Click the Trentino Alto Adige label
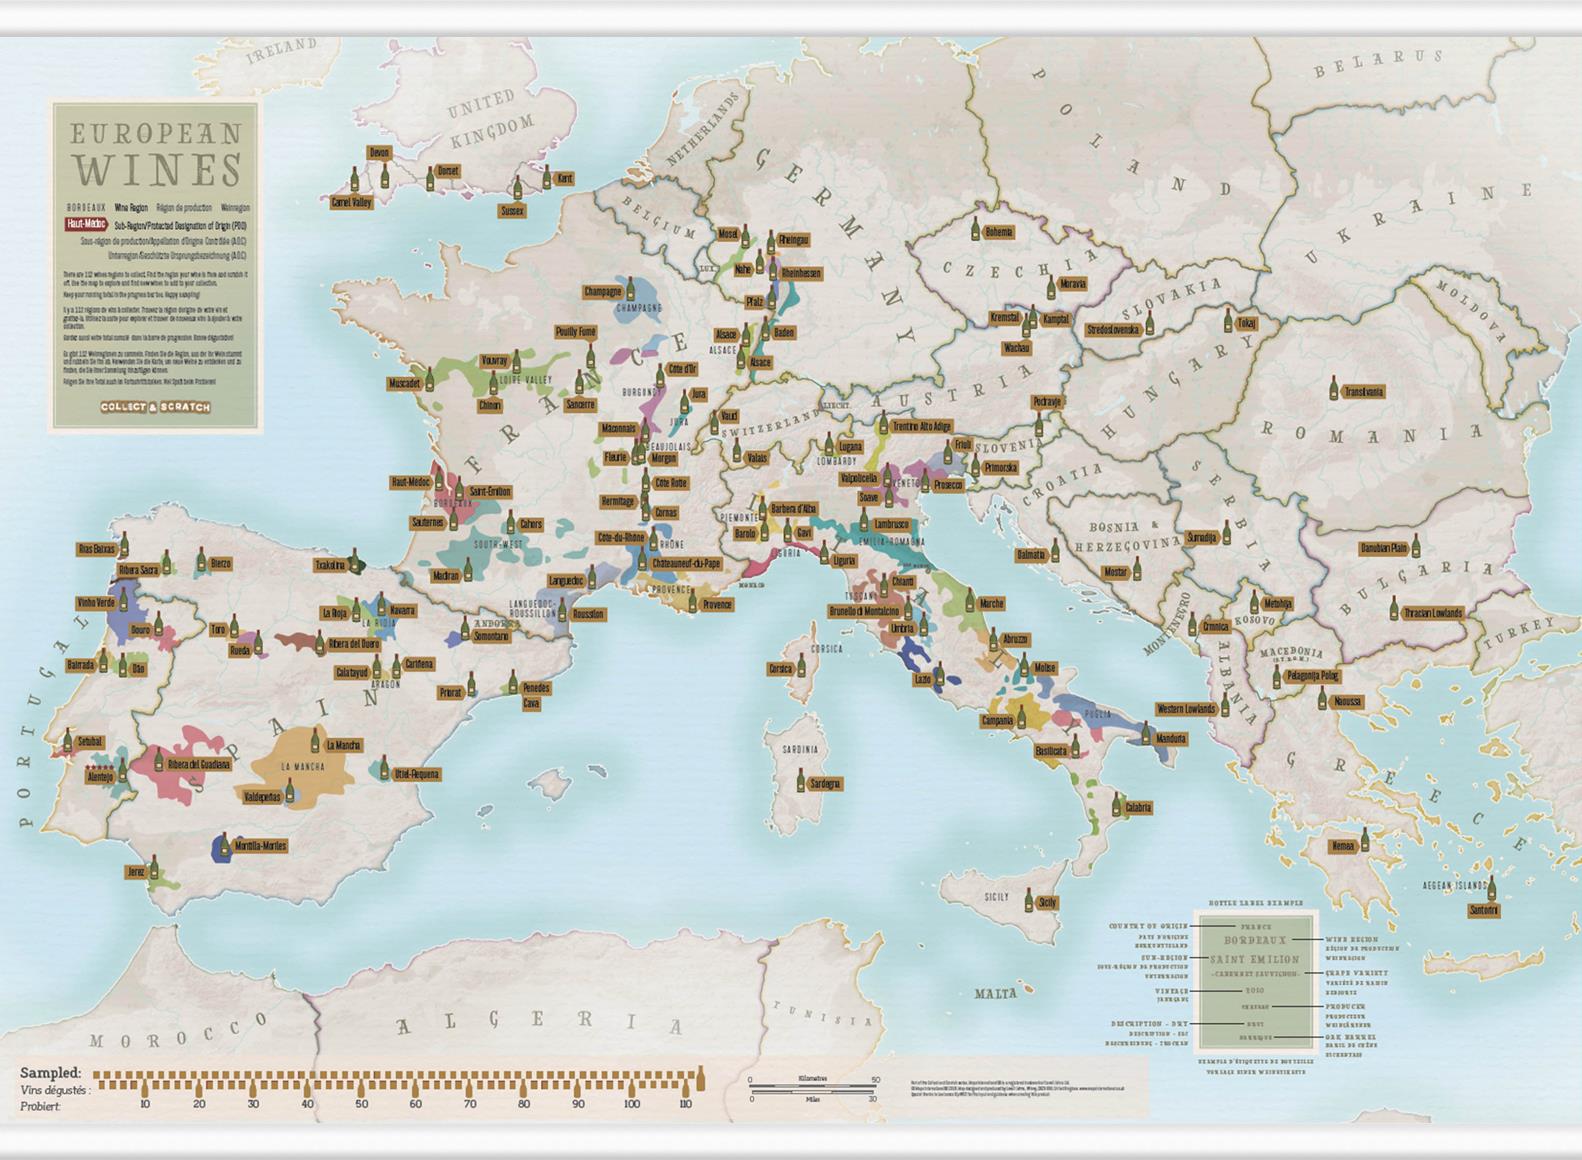The width and height of the screenshot is (1582, 1160). (x=922, y=426)
